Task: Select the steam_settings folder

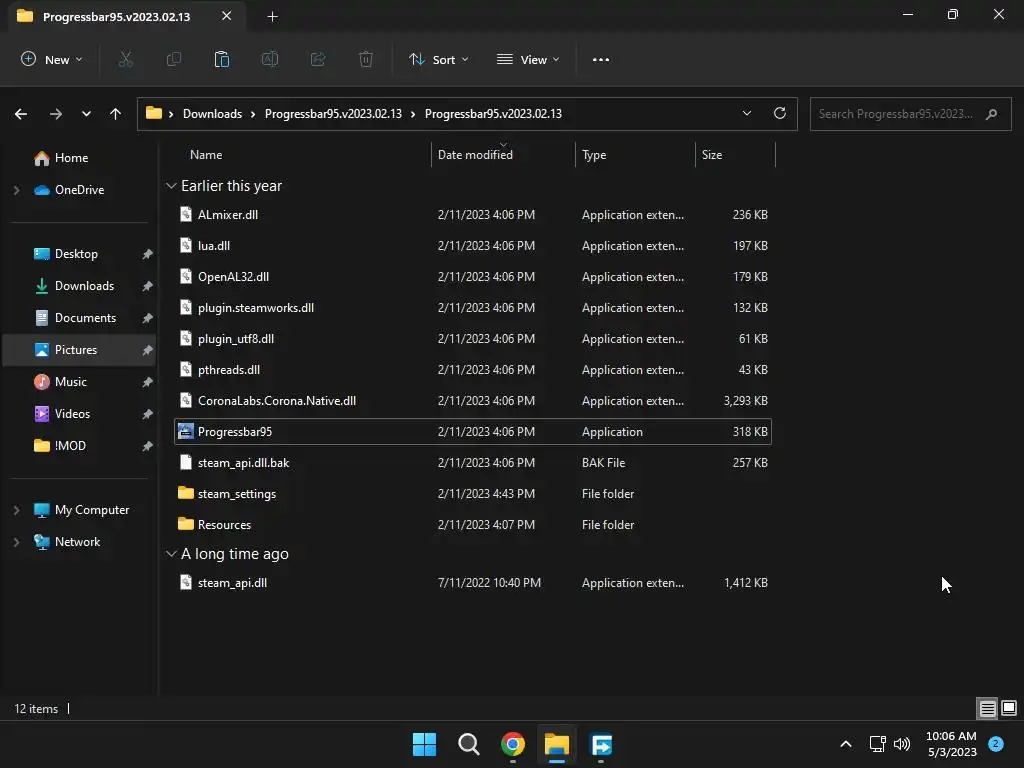Action: click(x=236, y=494)
